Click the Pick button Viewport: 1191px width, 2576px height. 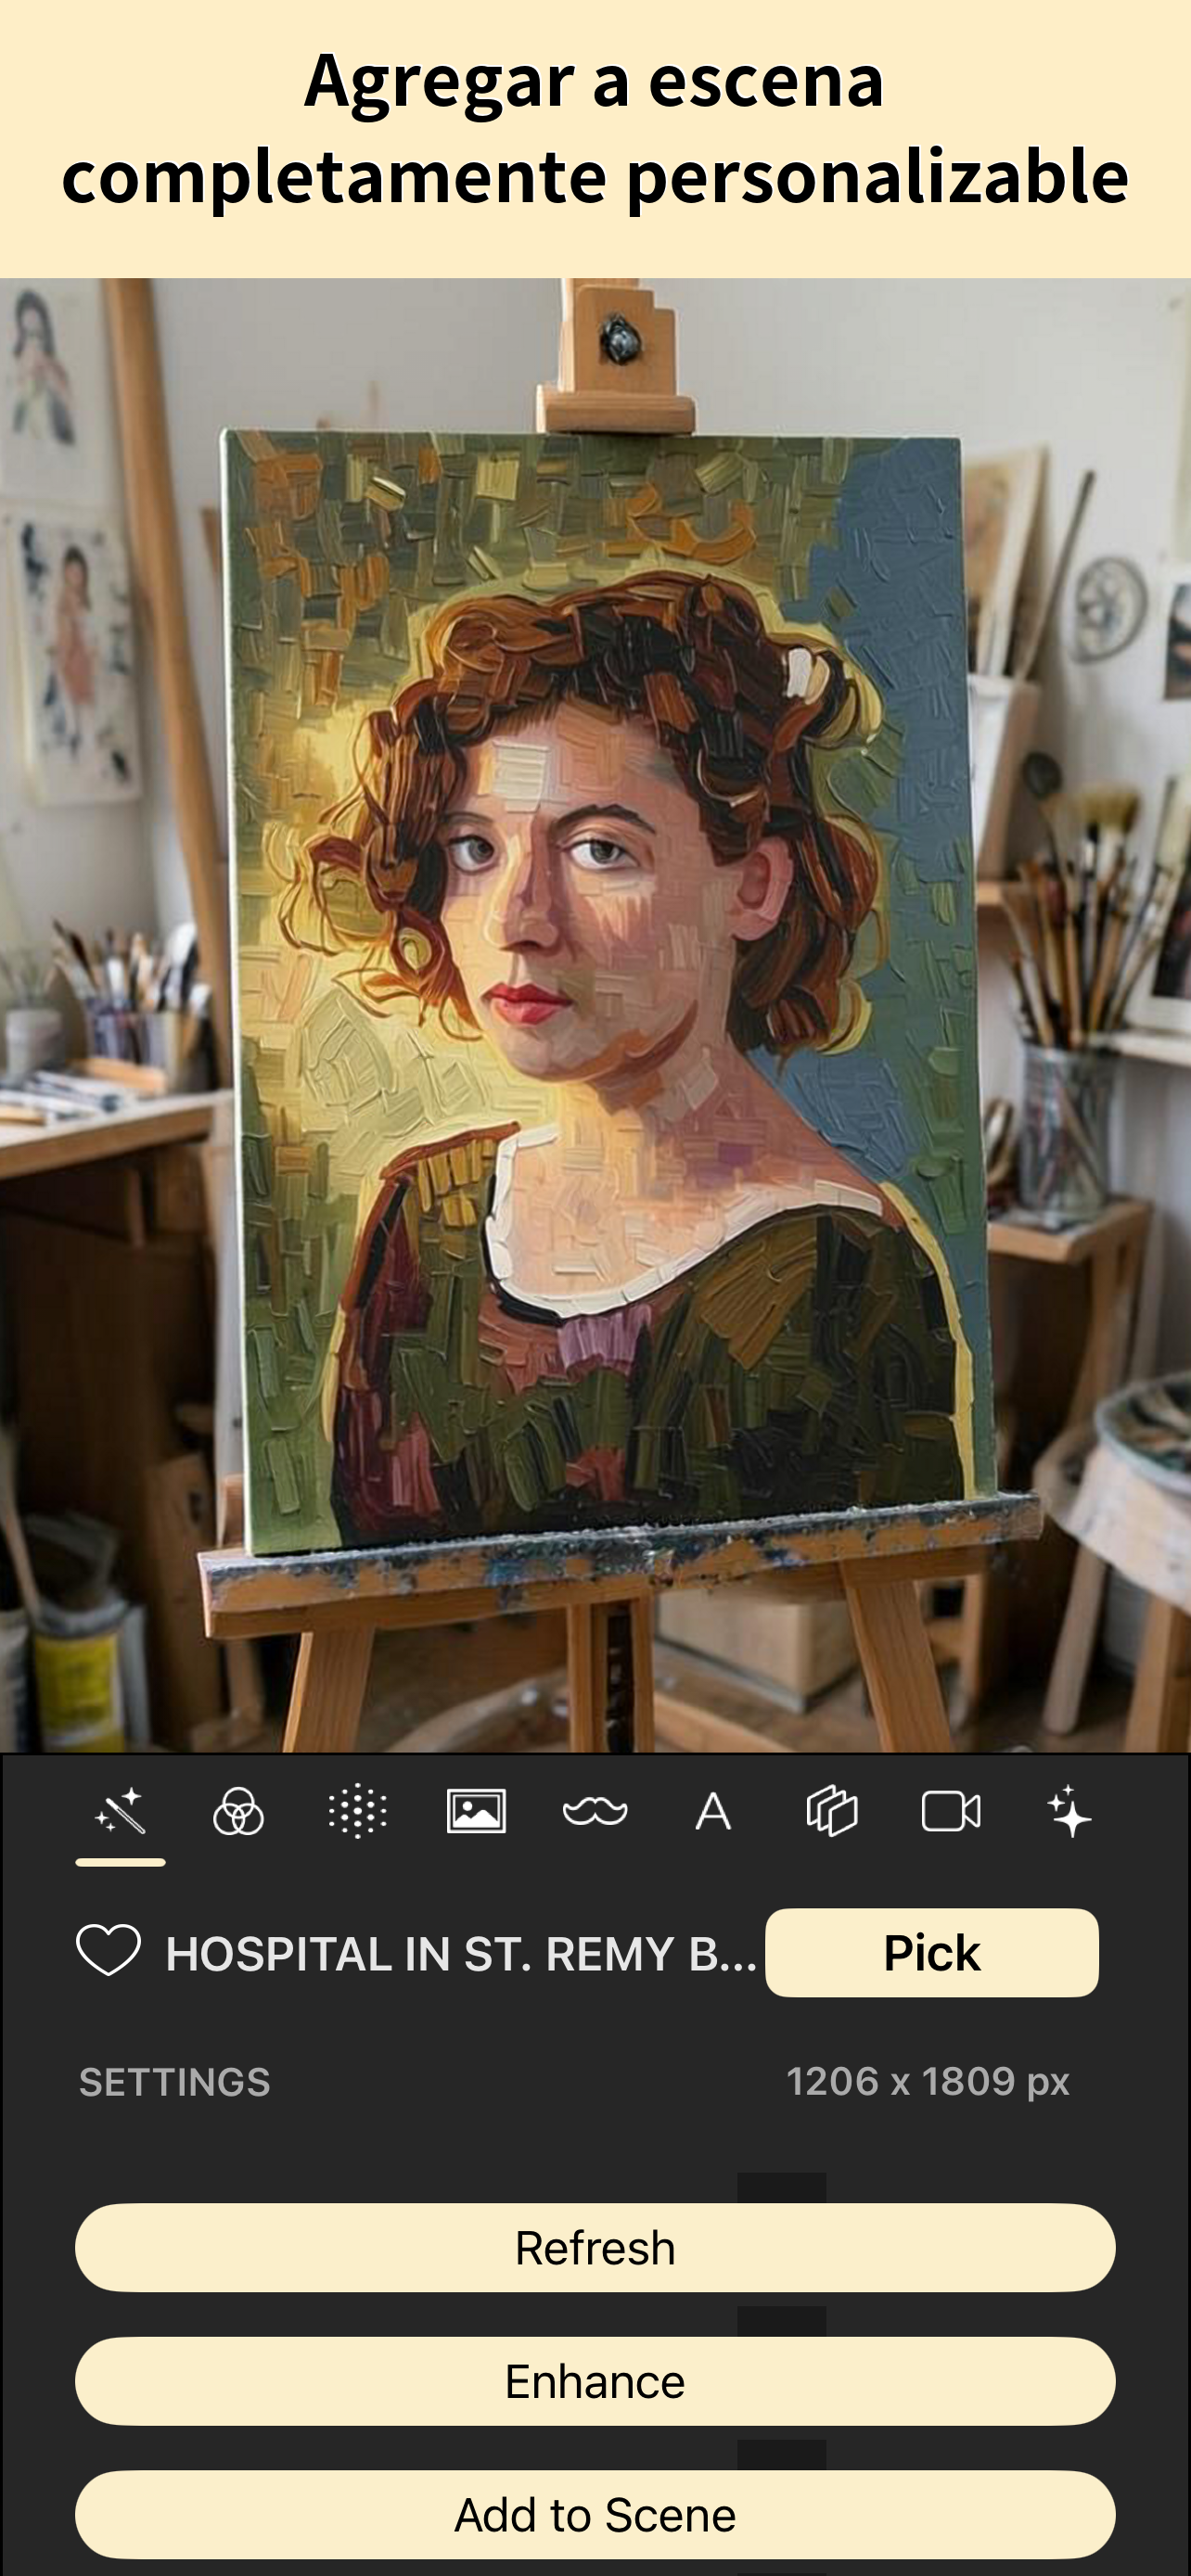coord(932,1952)
